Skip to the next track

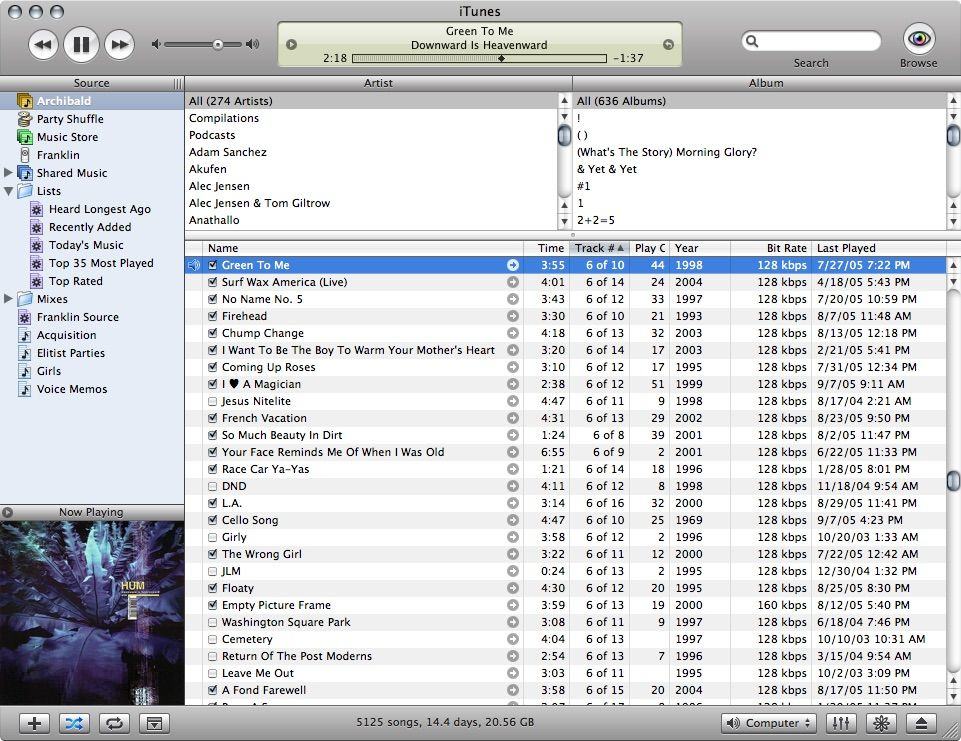(x=119, y=44)
